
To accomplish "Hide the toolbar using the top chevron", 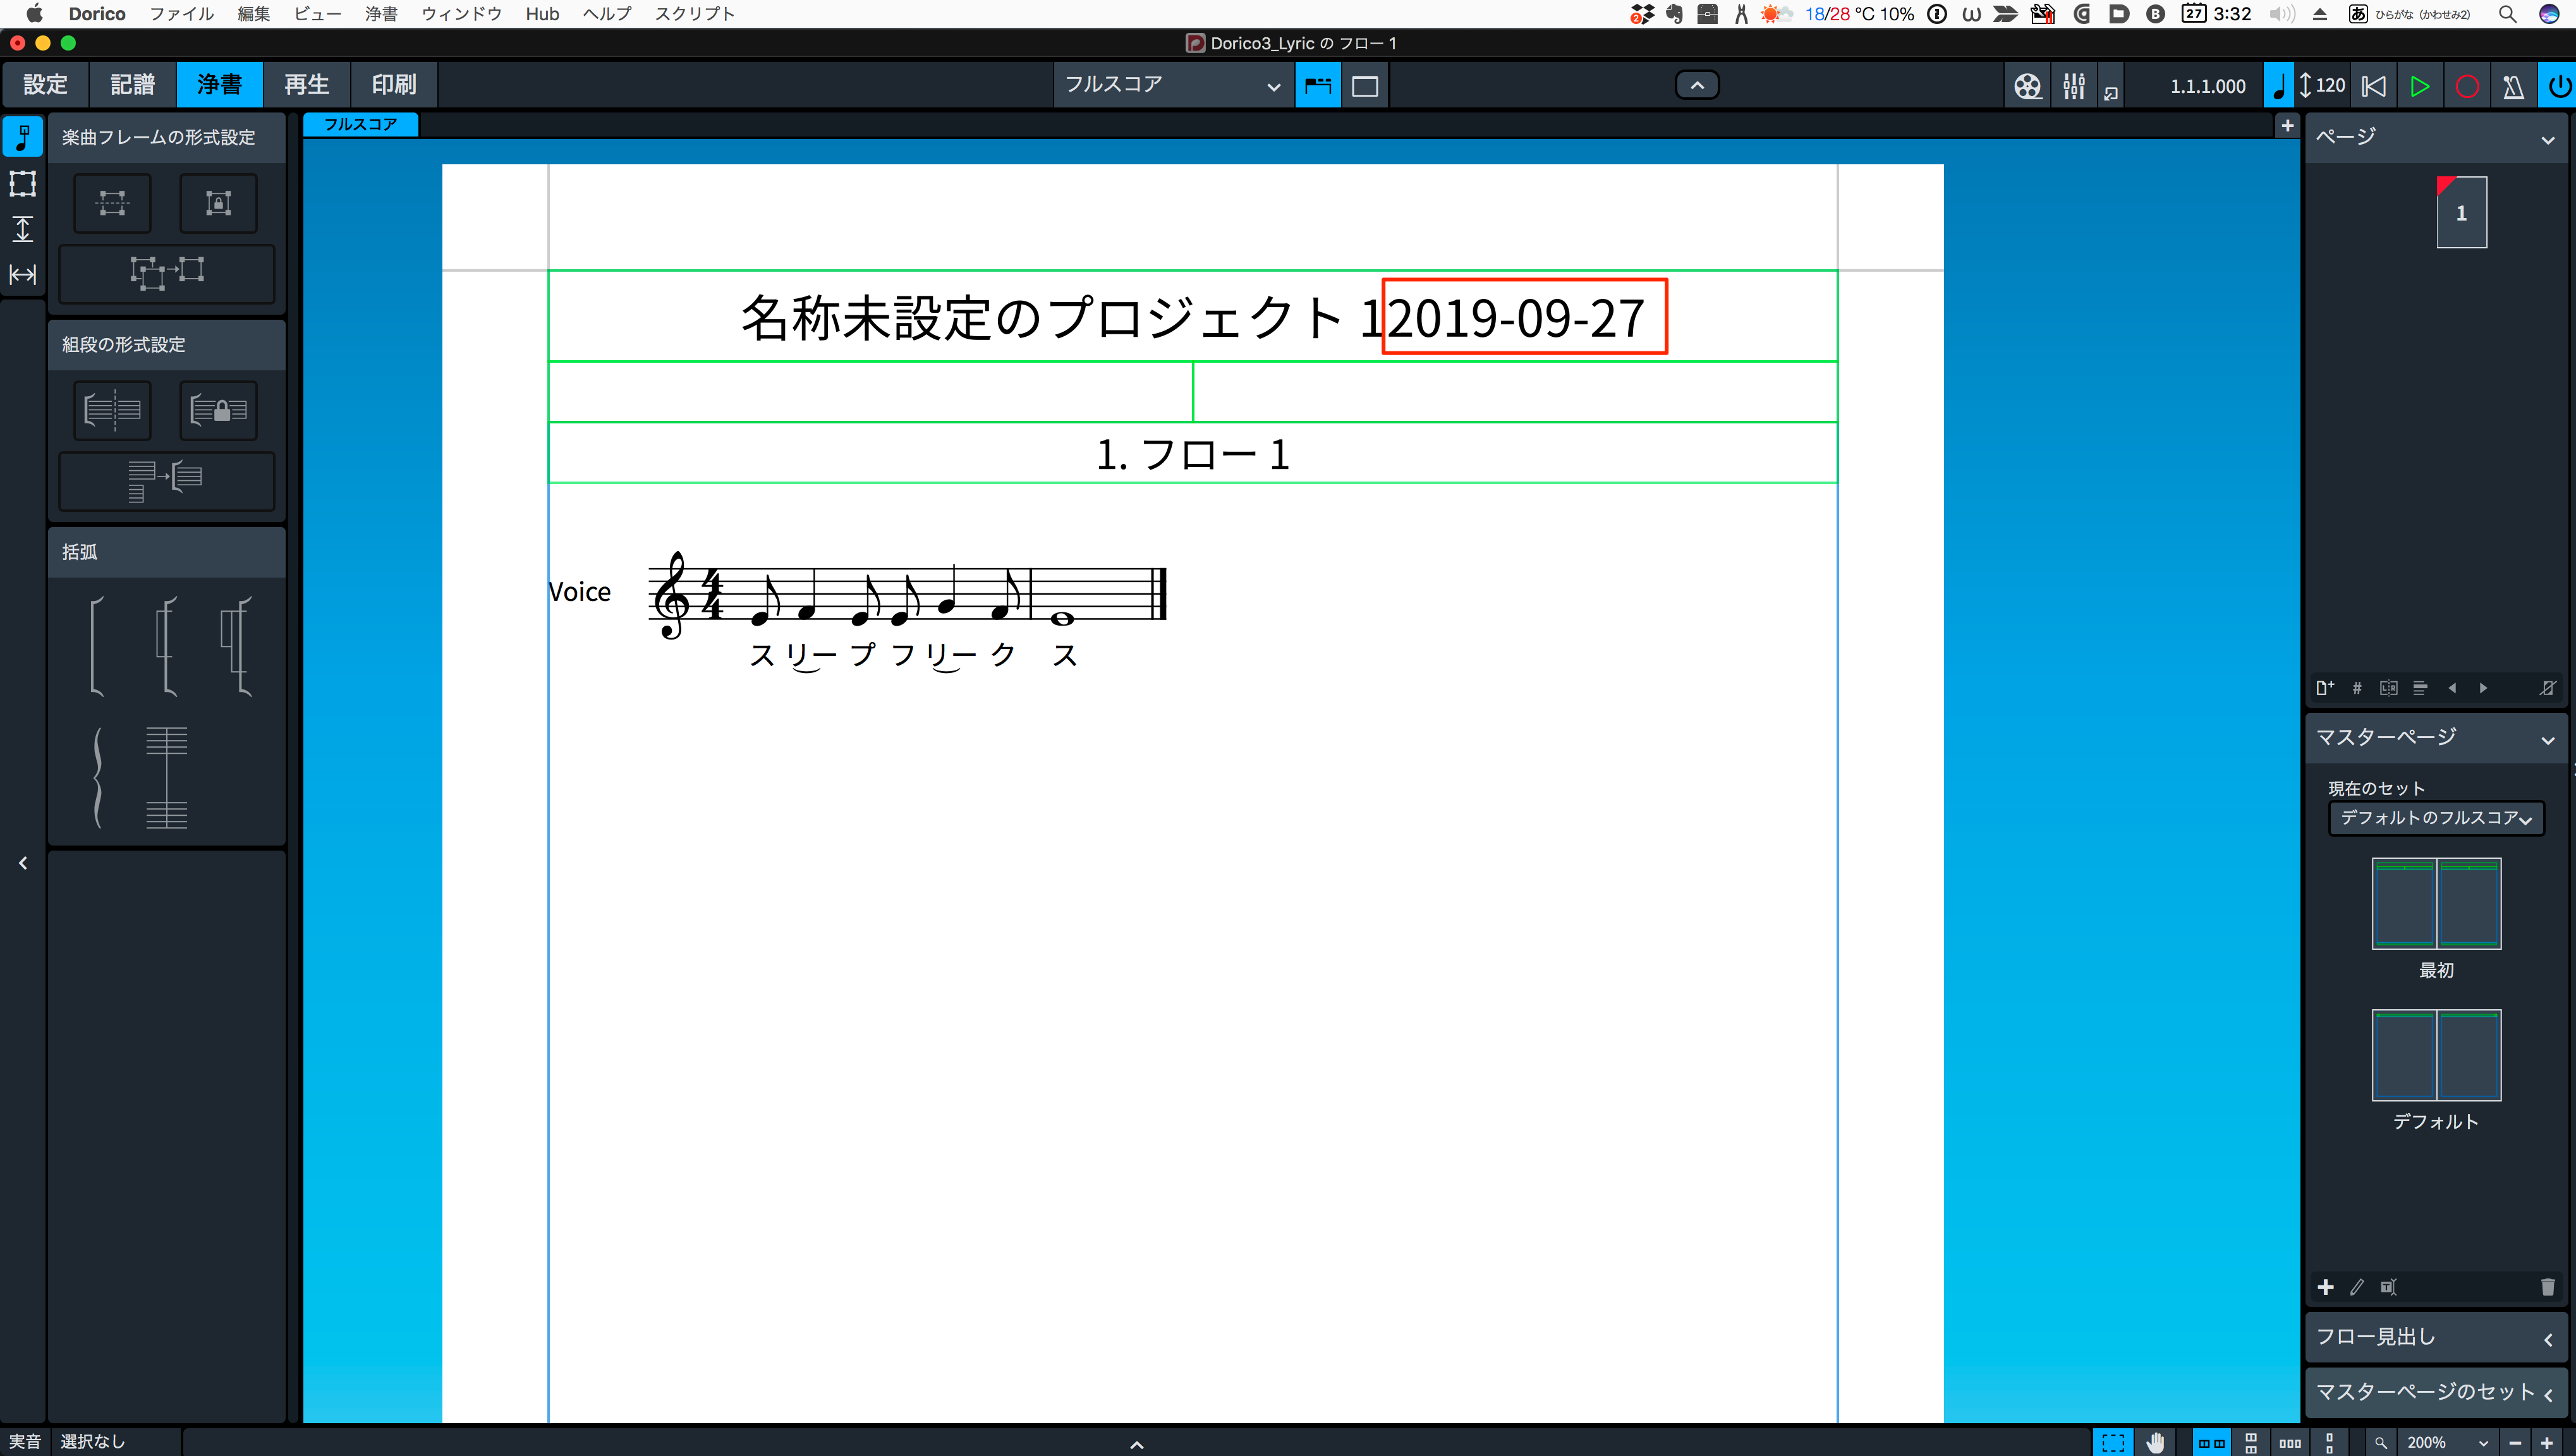I will tap(1697, 86).
